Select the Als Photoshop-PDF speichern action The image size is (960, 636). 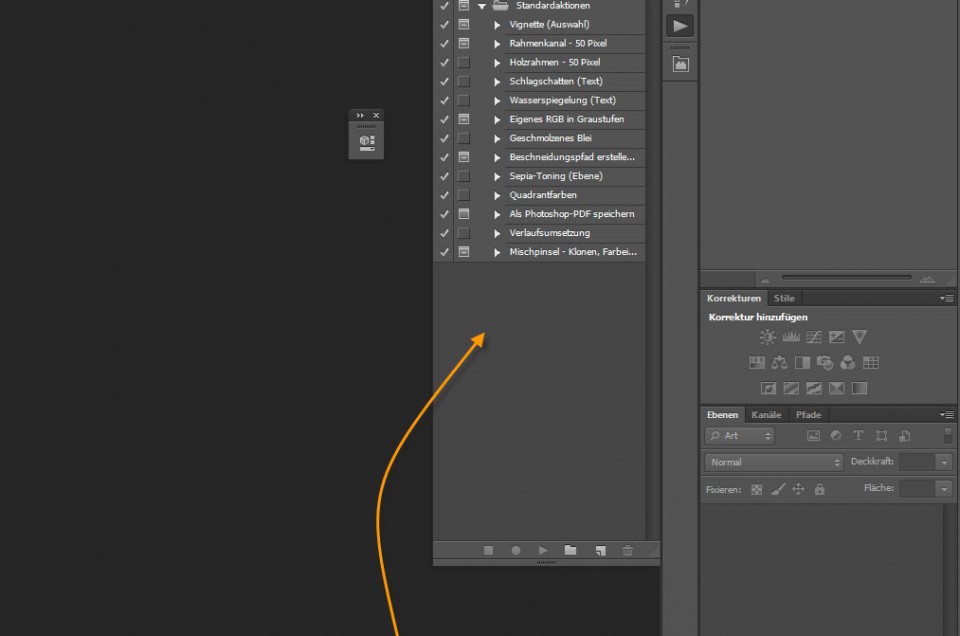point(571,214)
